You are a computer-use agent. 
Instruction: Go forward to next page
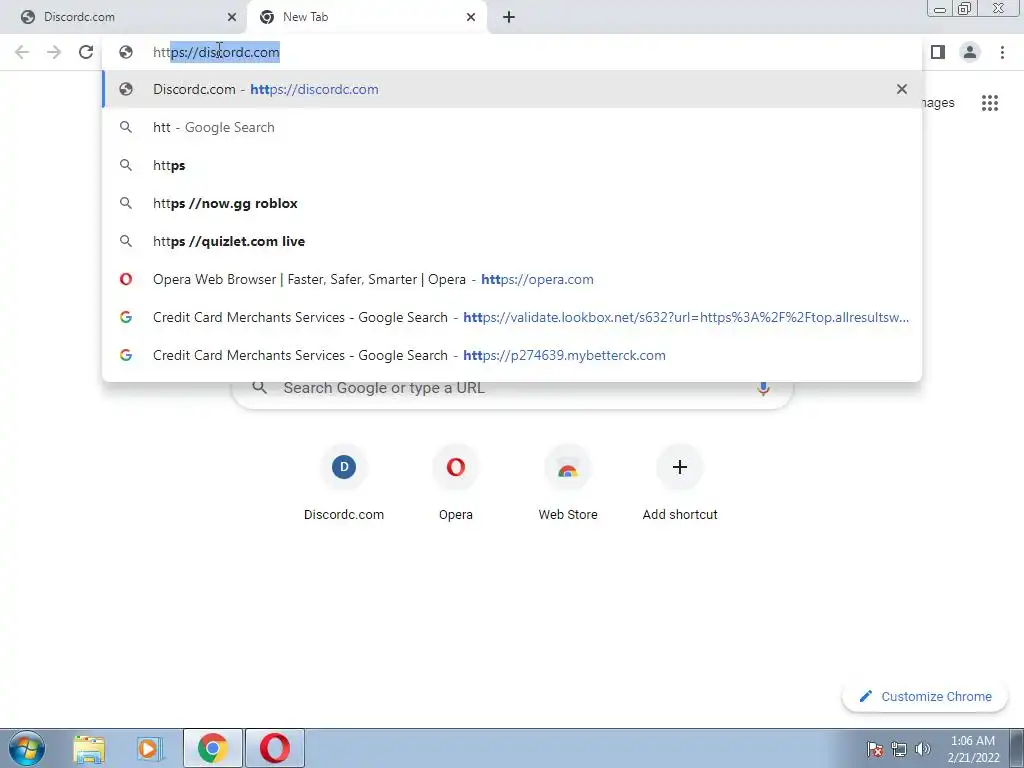point(54,52)
